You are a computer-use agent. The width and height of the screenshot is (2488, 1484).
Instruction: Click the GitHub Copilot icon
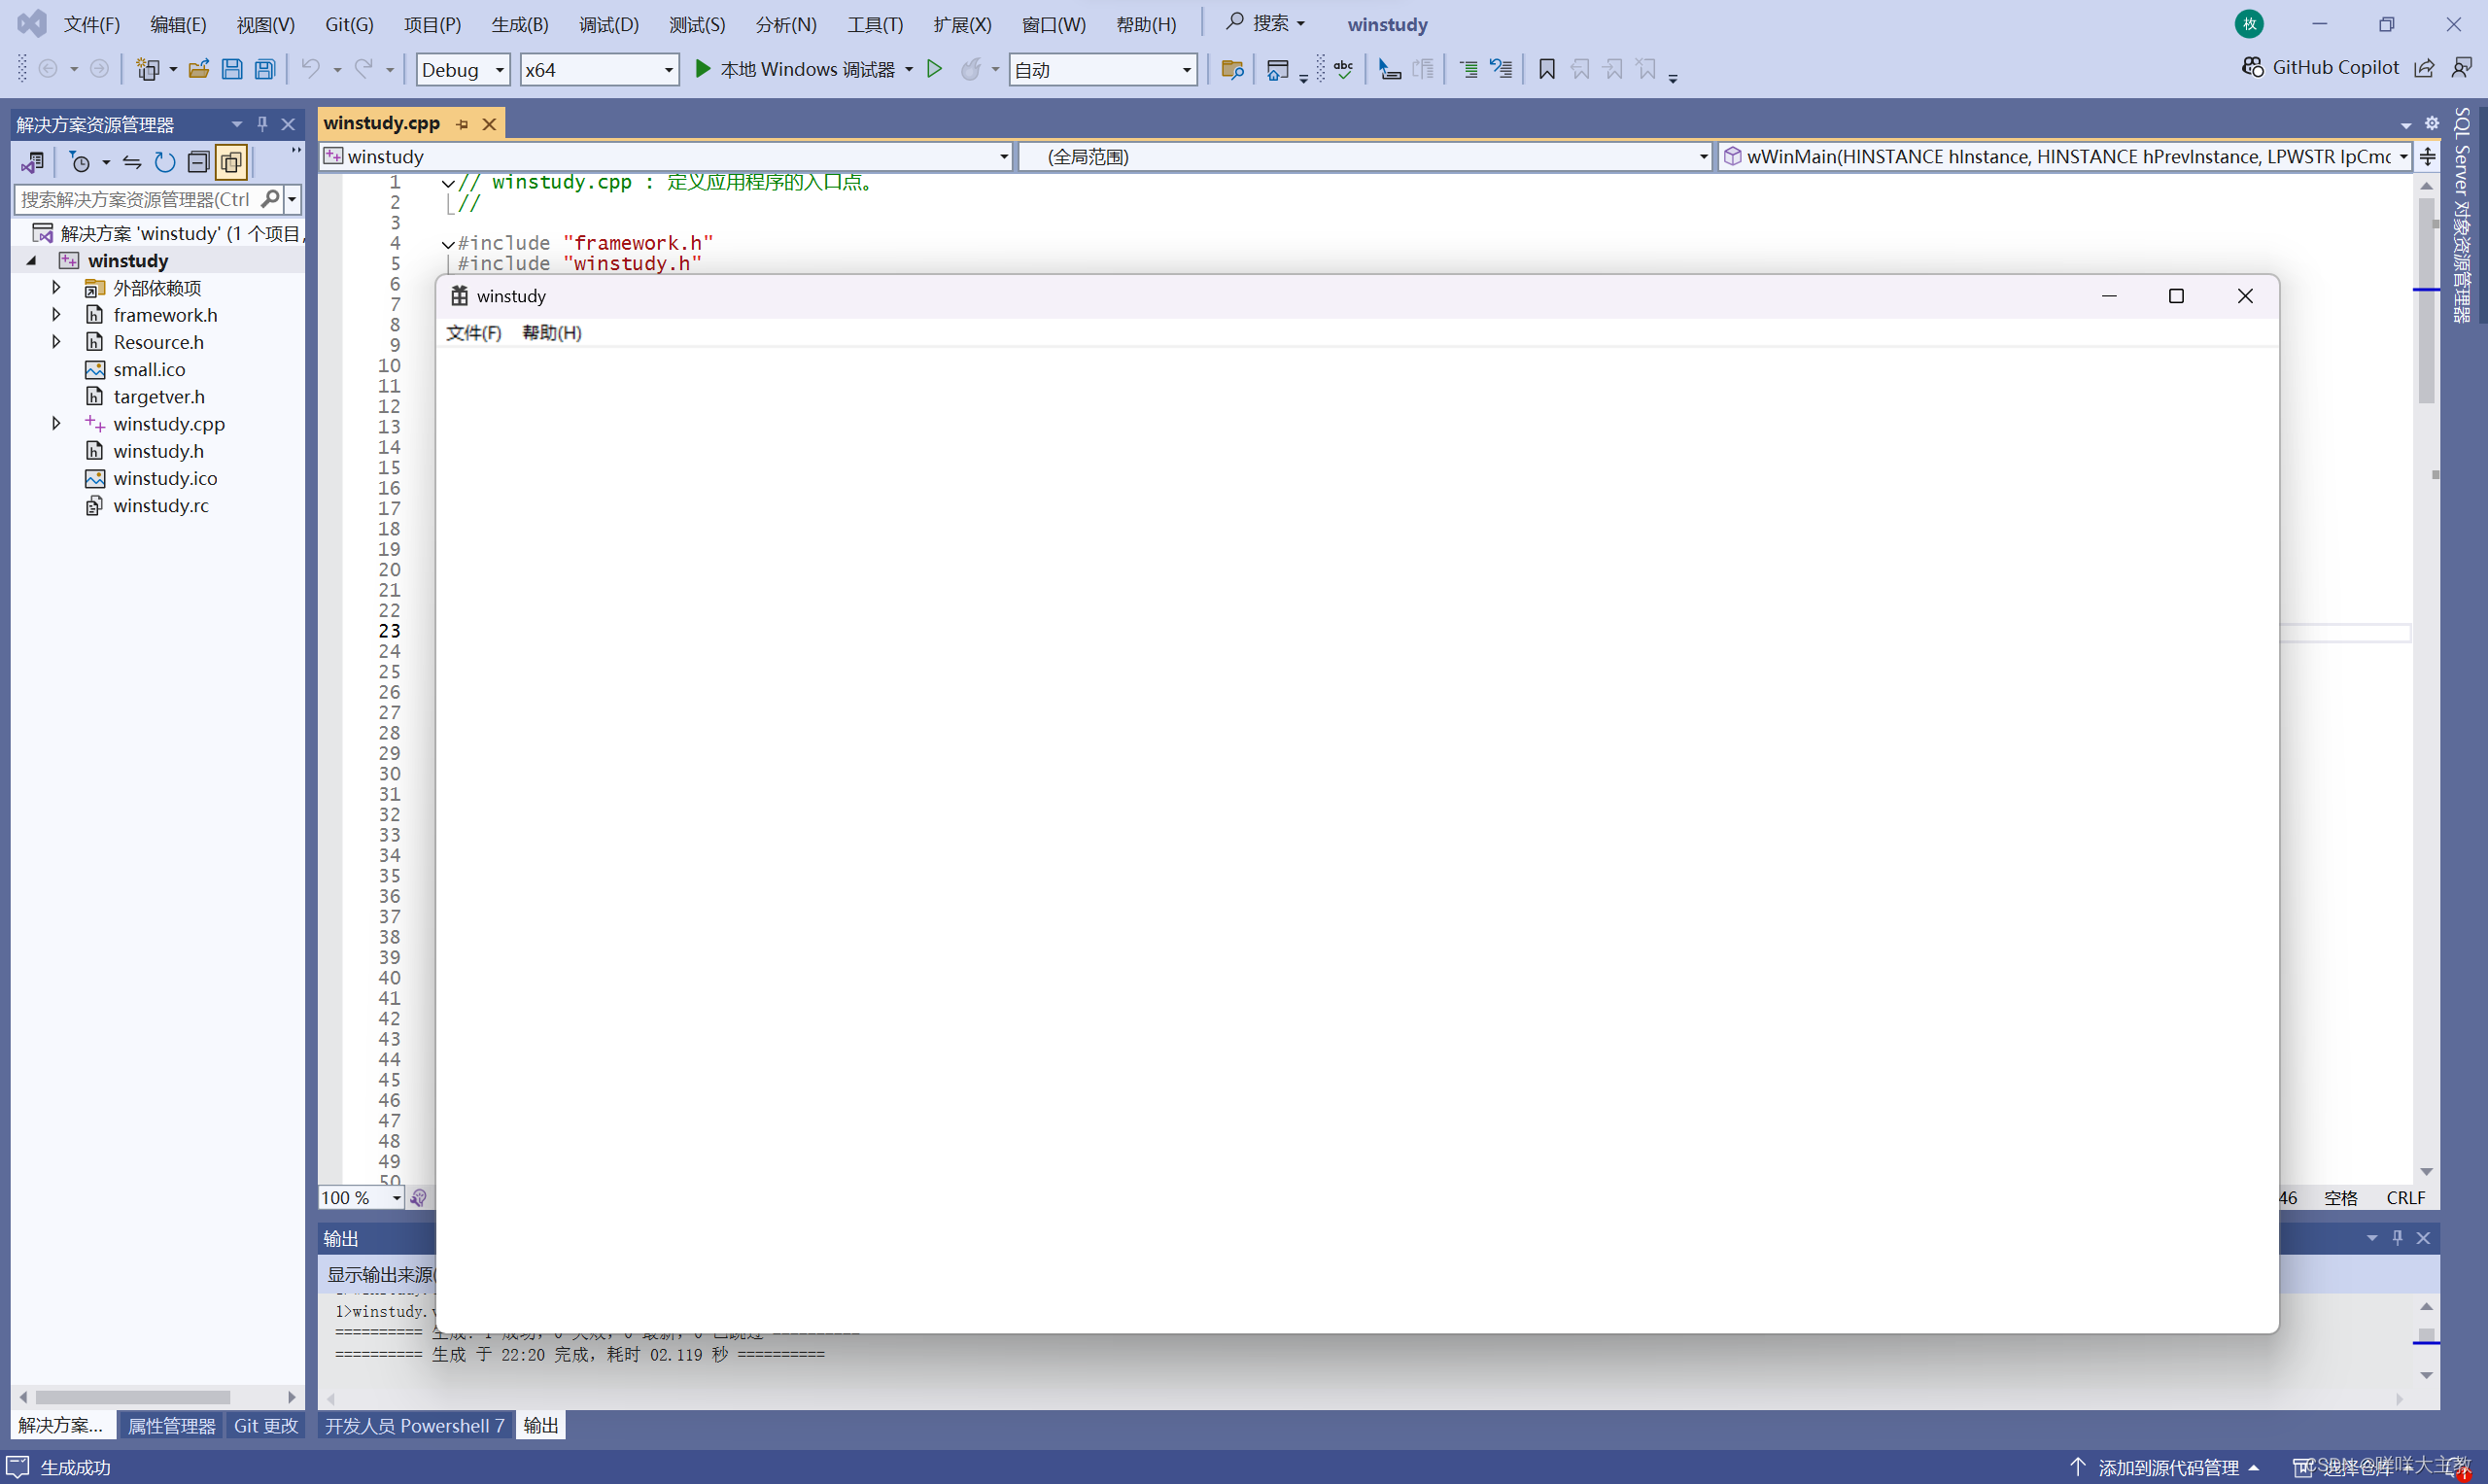pyautogui.click(x=2252, y=67)
